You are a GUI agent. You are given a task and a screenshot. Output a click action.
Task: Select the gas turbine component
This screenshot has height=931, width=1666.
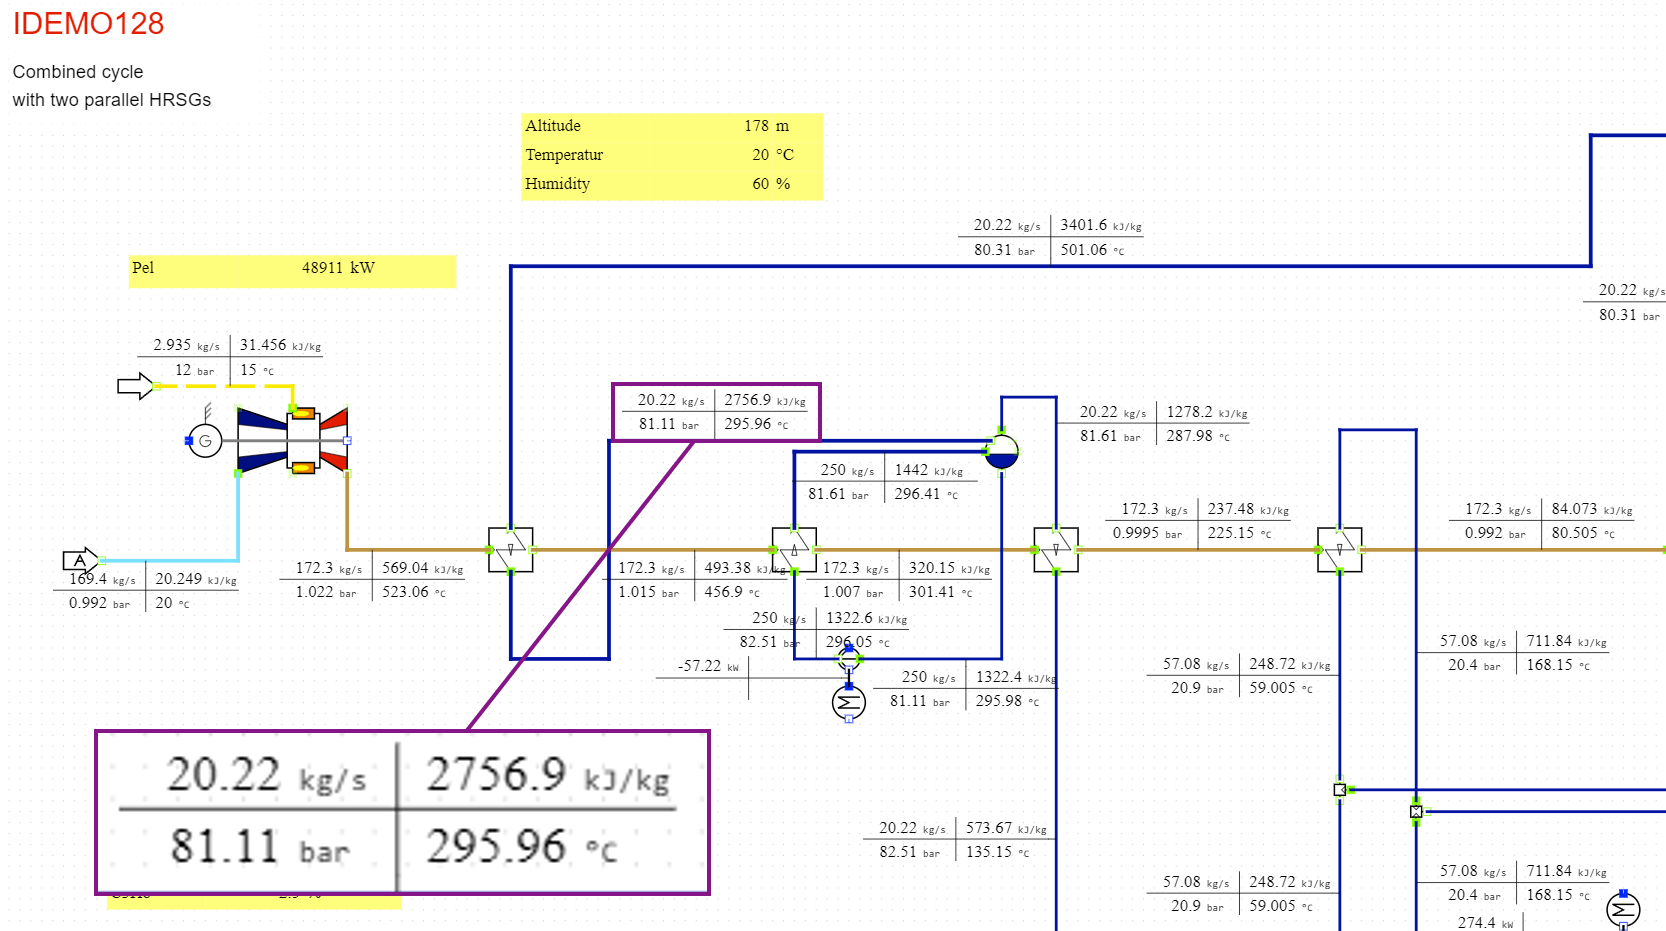click(292, 440)
